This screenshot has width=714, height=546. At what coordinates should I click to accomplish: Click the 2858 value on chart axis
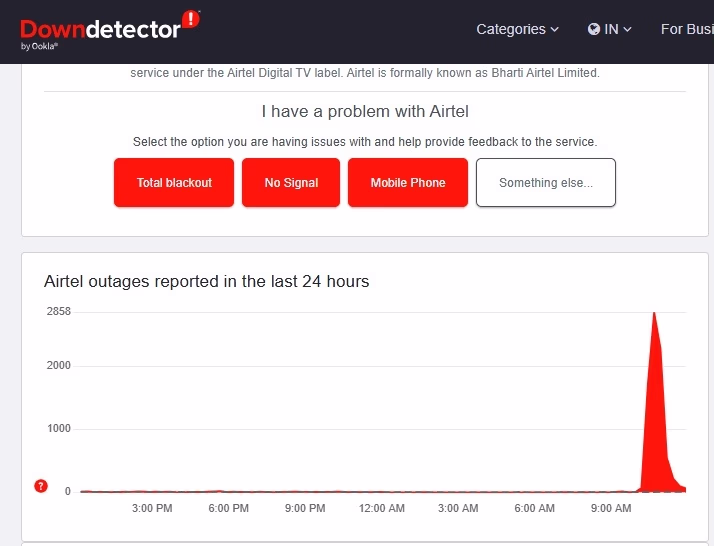[x=57, y=312]
